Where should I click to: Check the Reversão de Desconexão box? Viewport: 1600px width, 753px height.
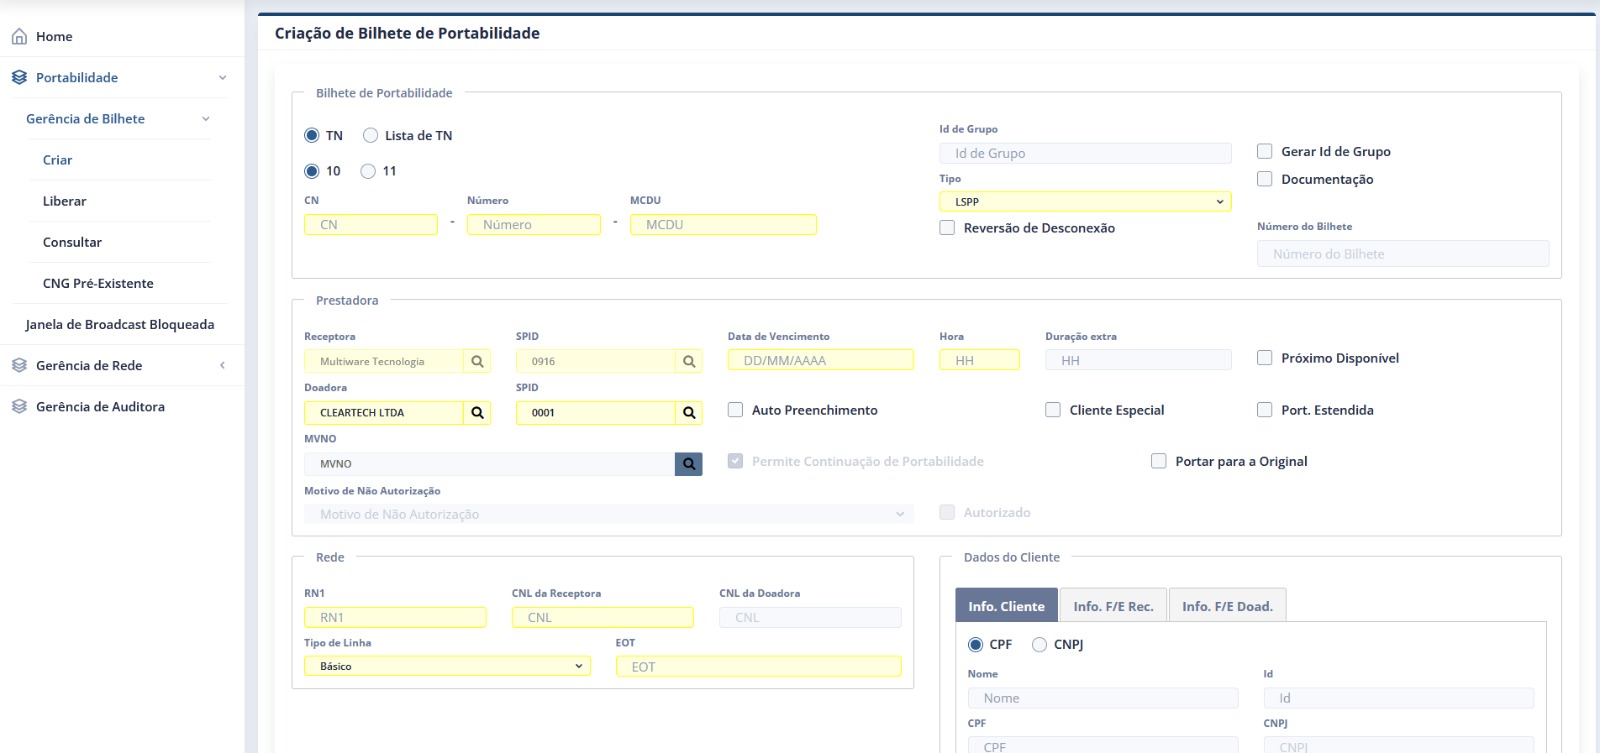tap(947, 228)
